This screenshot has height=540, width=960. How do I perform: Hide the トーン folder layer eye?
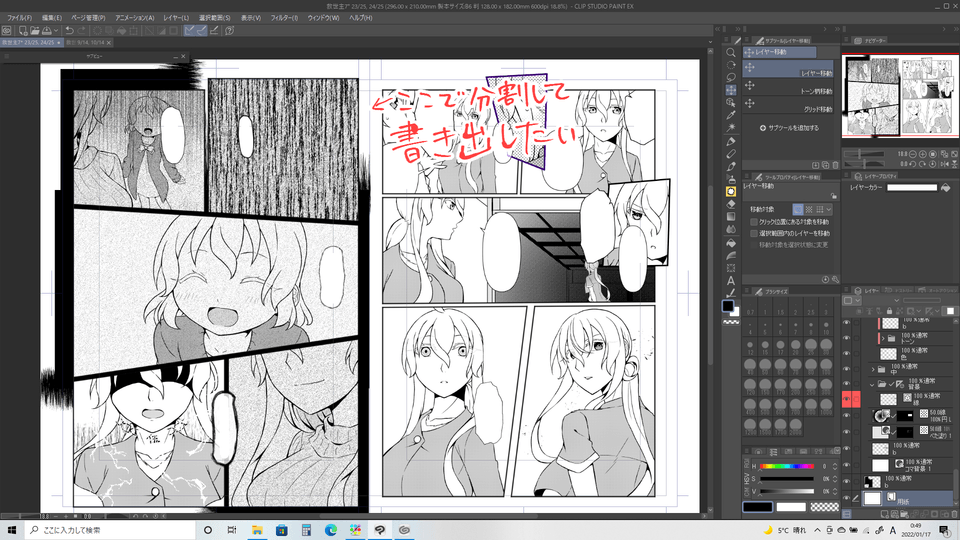pyautogui.click(x=847, y=337)
